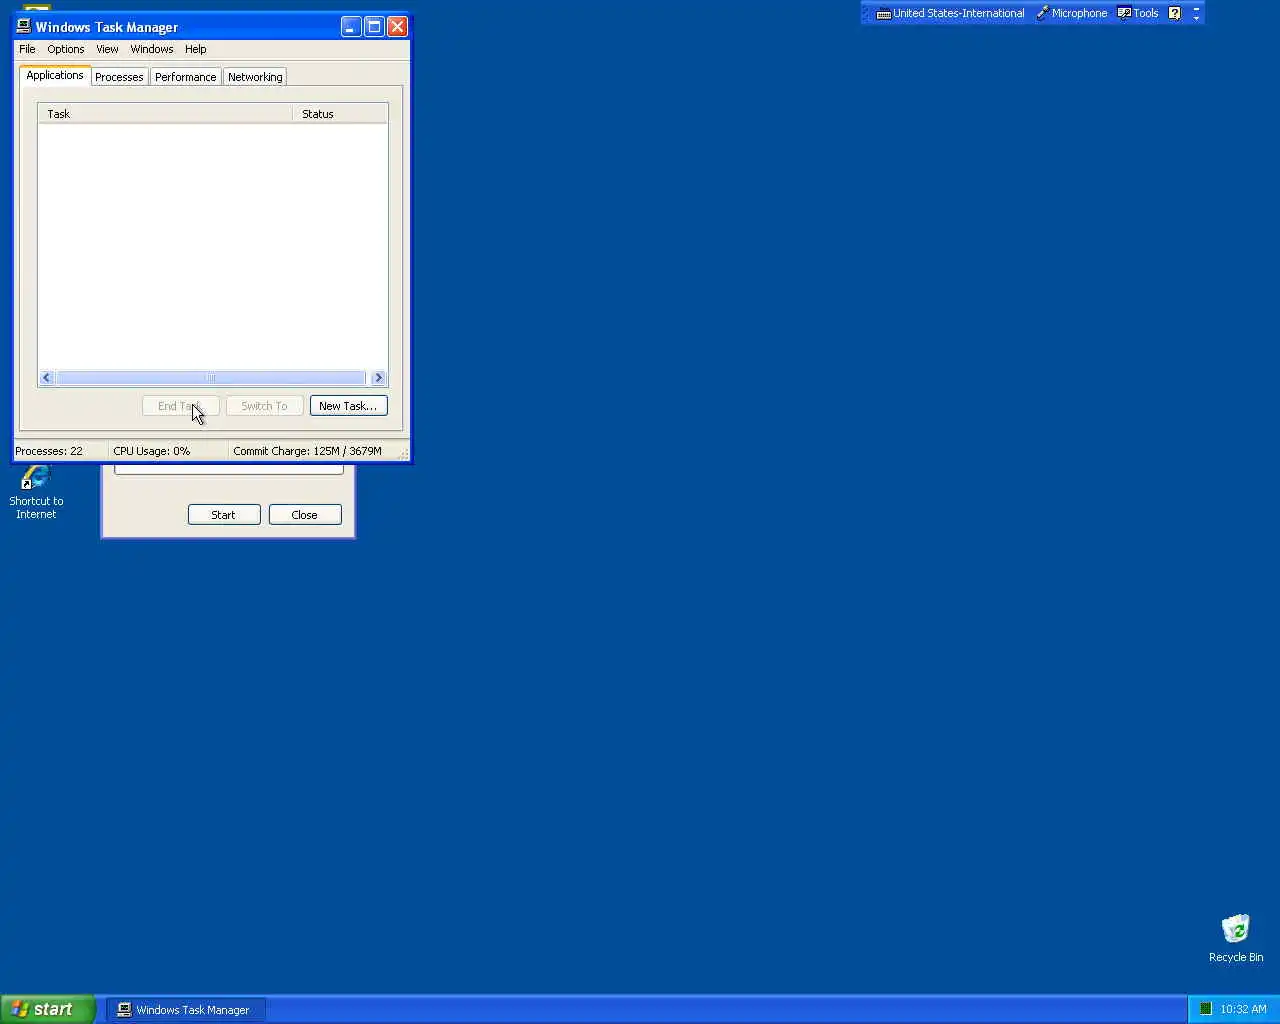Click the green CPU usage tray icon

coord(1206,1009)
